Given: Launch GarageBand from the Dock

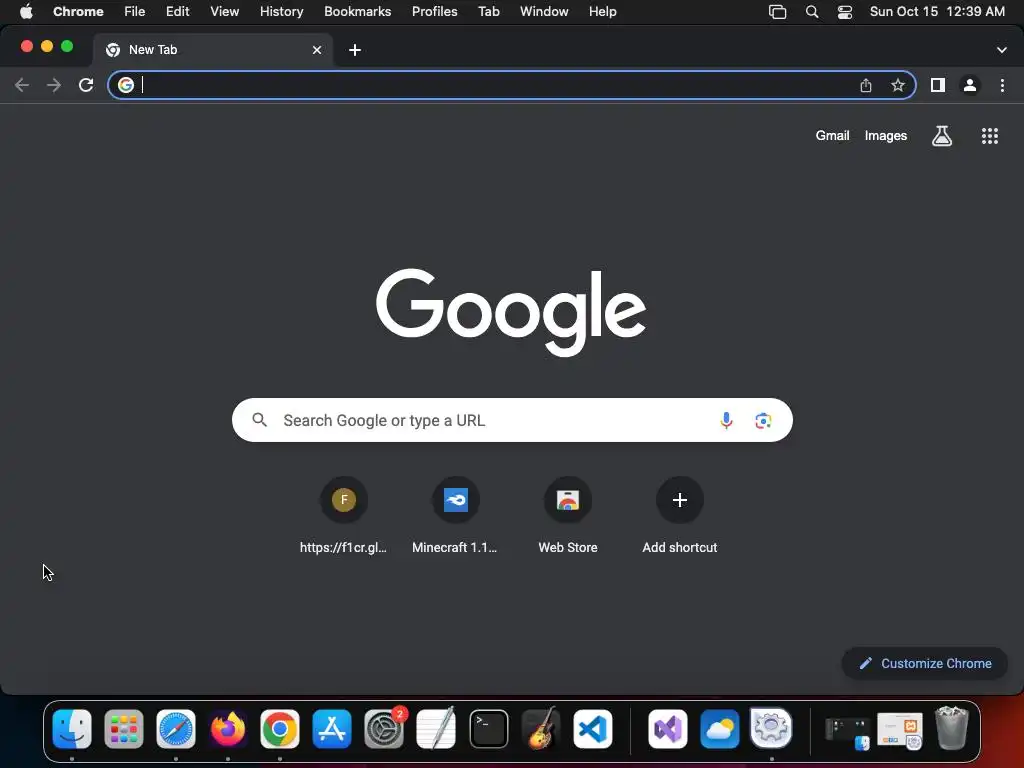Looking at the screenshot, I should [x=541, y=729].
